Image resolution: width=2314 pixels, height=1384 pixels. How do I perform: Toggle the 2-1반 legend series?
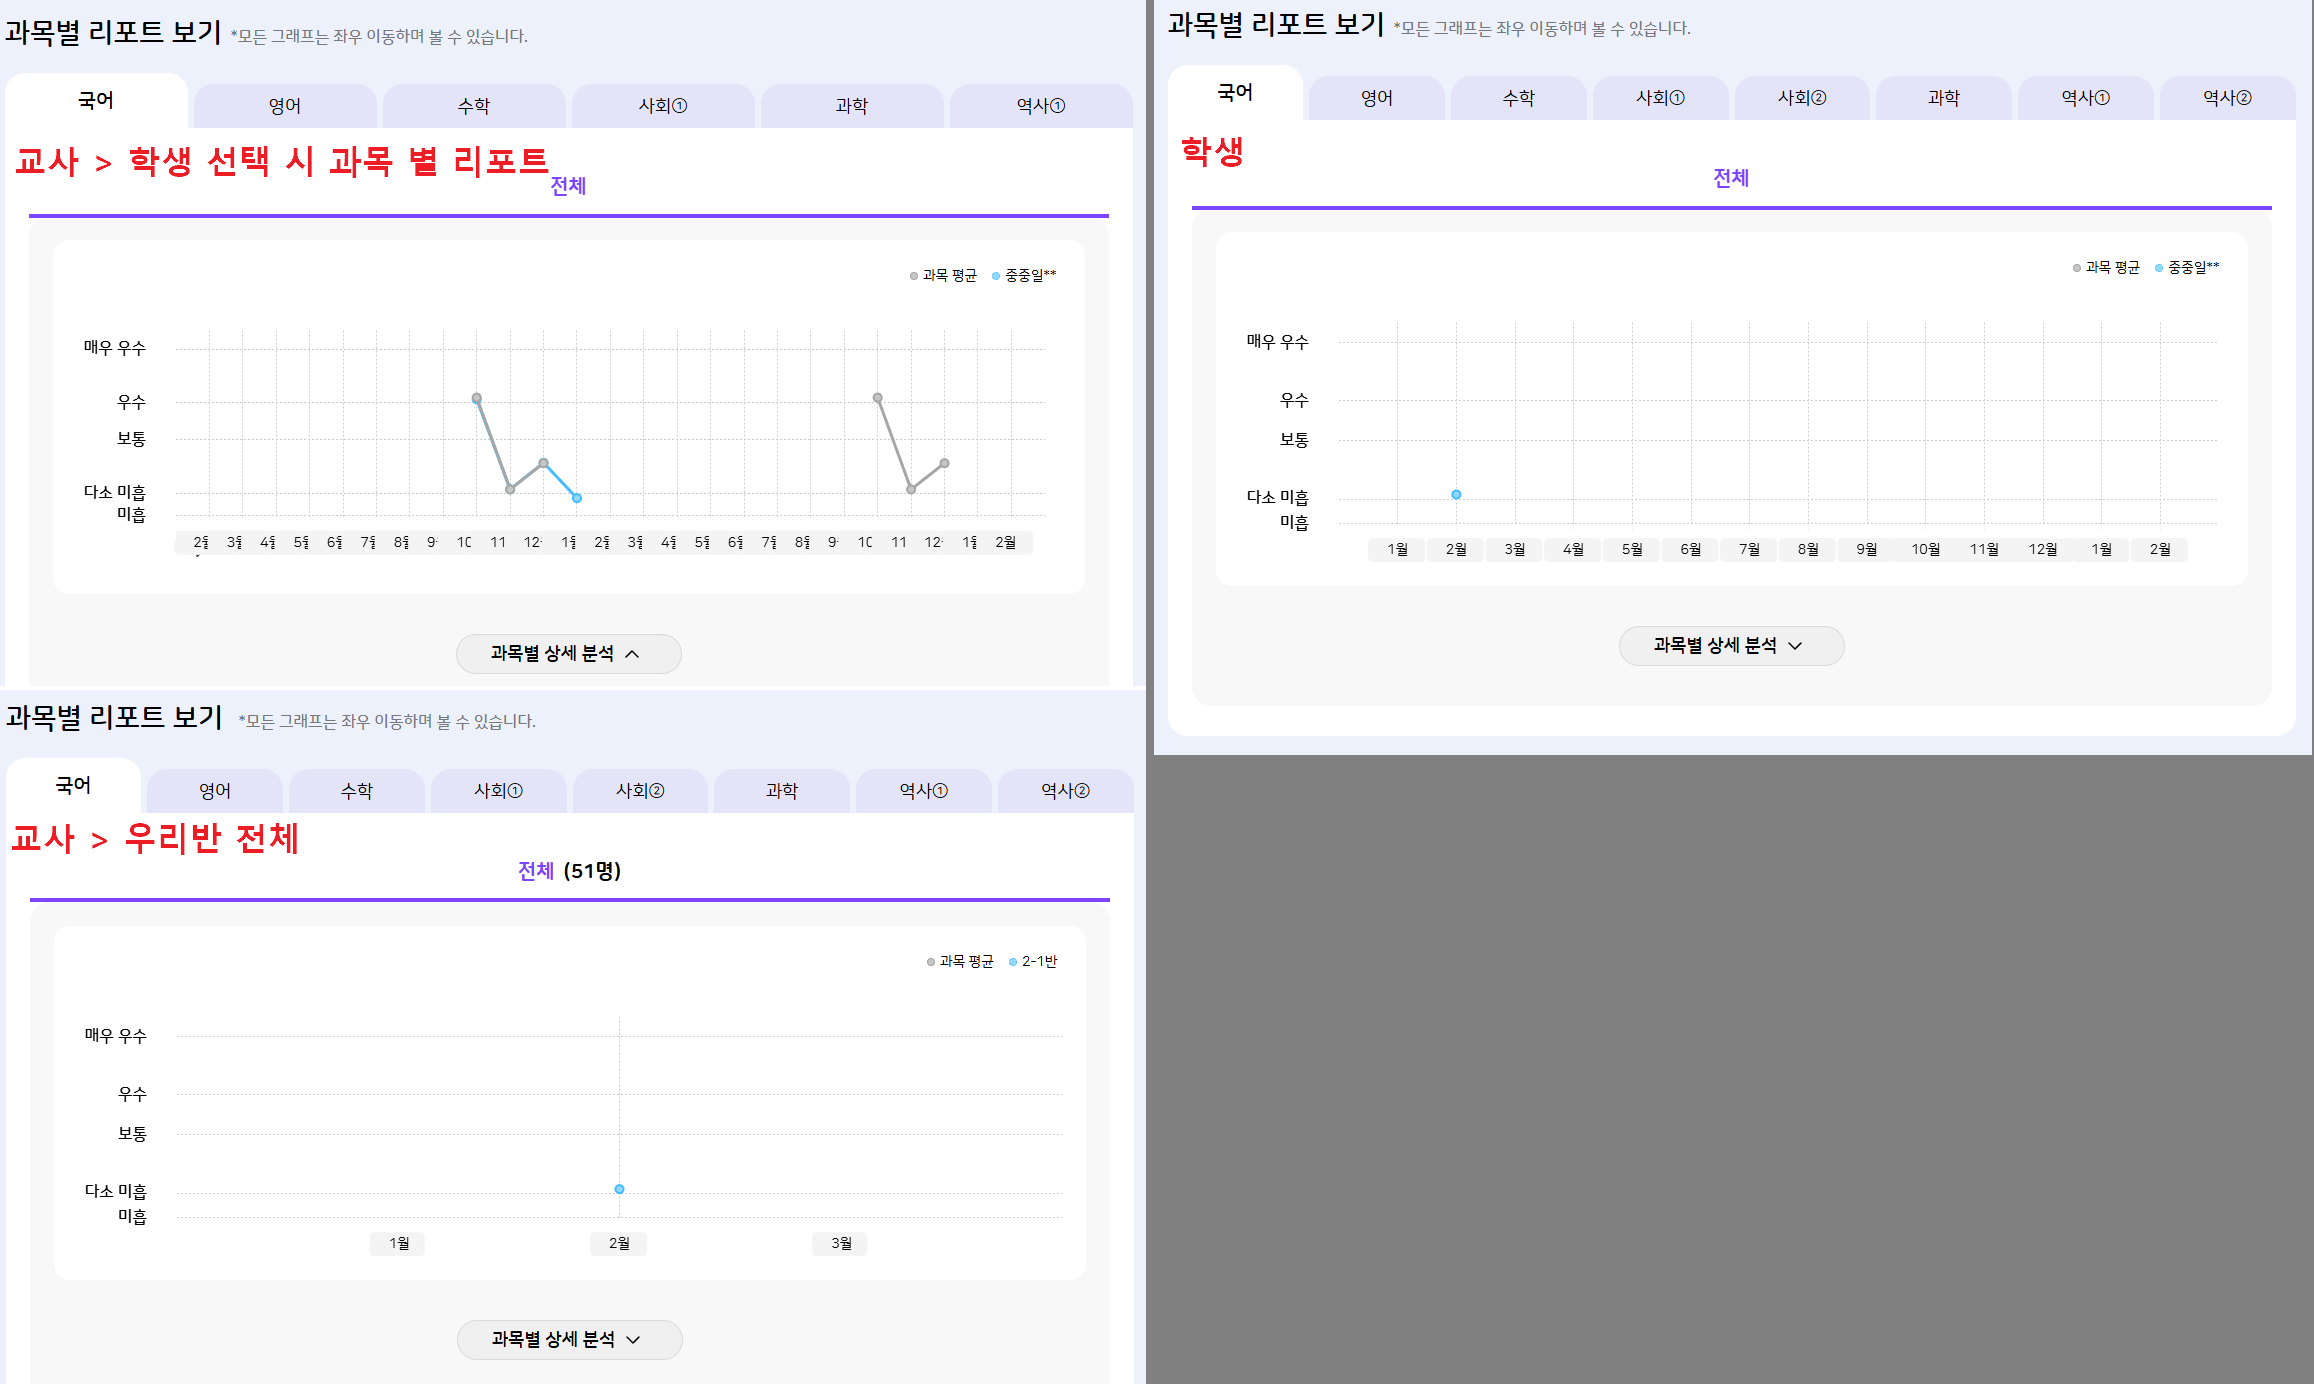pos(1038,962)
